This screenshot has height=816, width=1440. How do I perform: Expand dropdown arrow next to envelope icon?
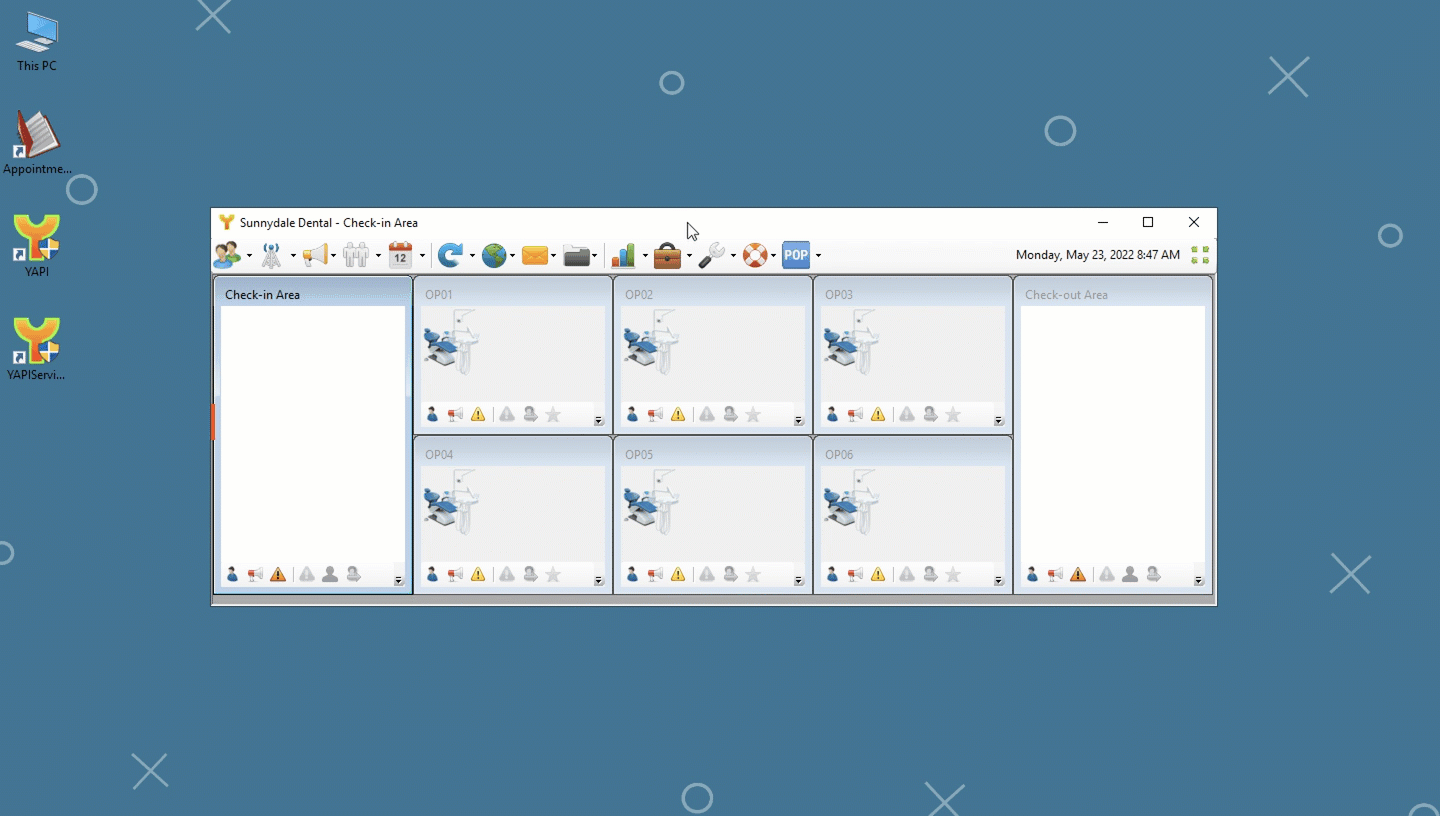553,257
